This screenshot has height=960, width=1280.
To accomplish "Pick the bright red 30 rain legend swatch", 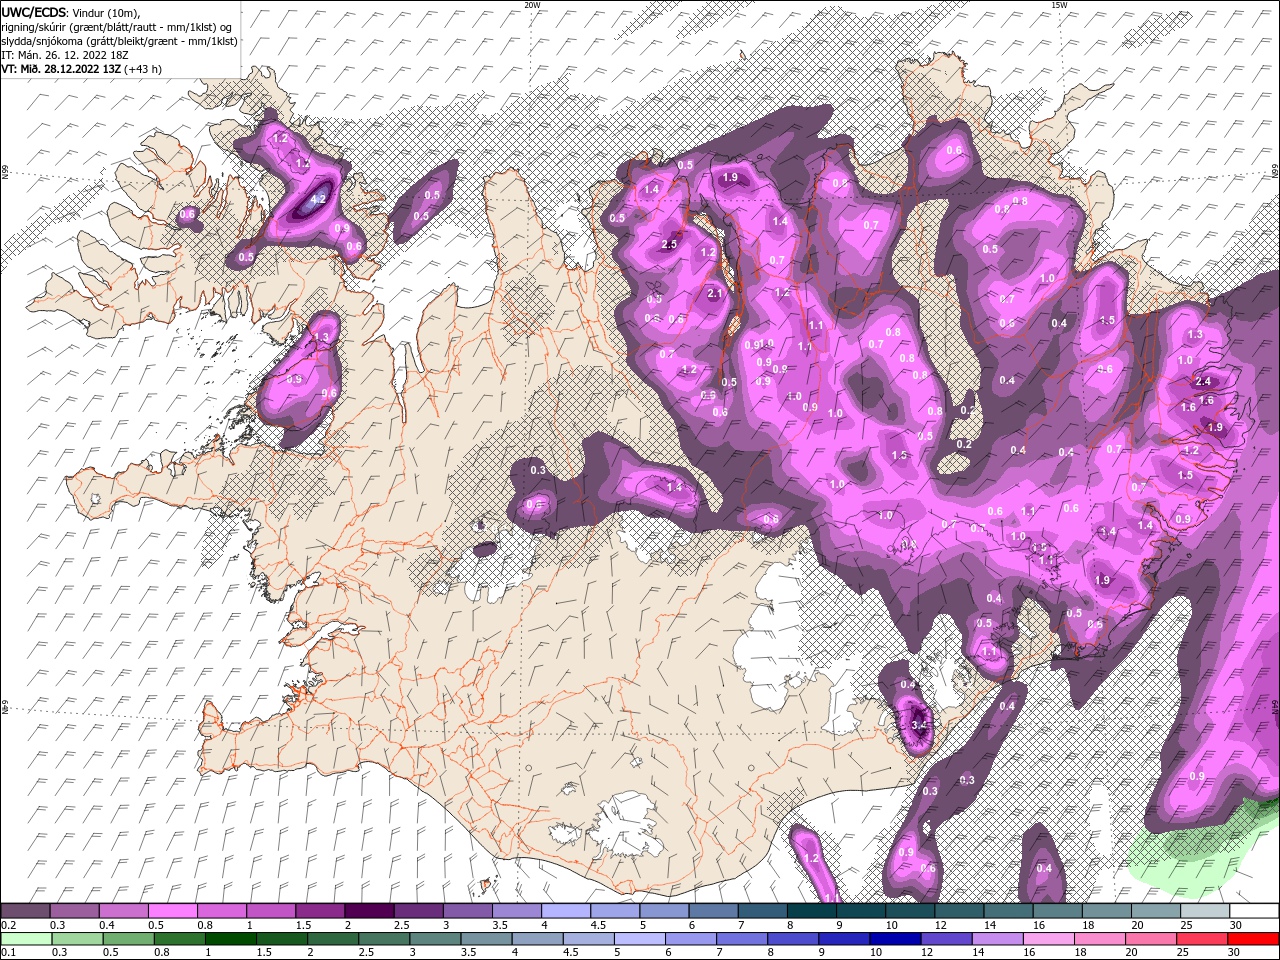I will pos(1253,938).
